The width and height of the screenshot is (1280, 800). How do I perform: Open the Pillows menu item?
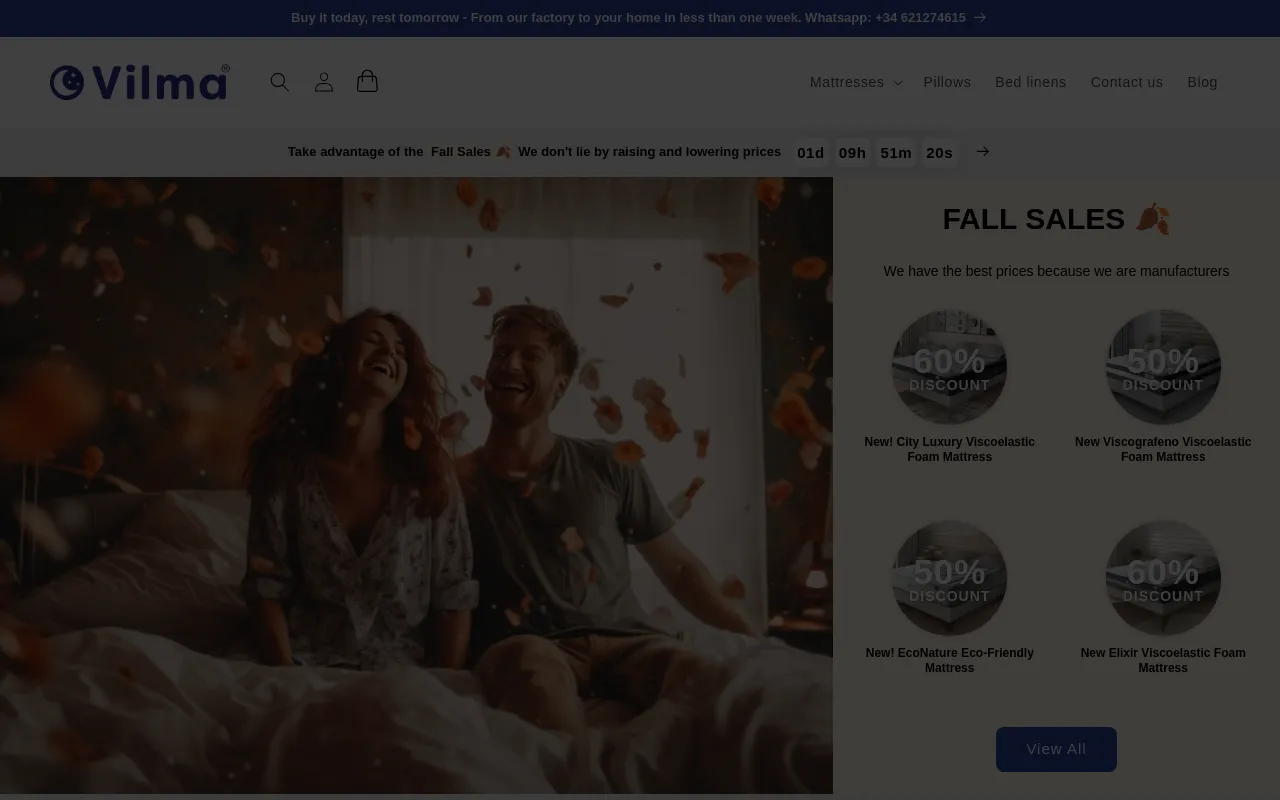(947, 82)
